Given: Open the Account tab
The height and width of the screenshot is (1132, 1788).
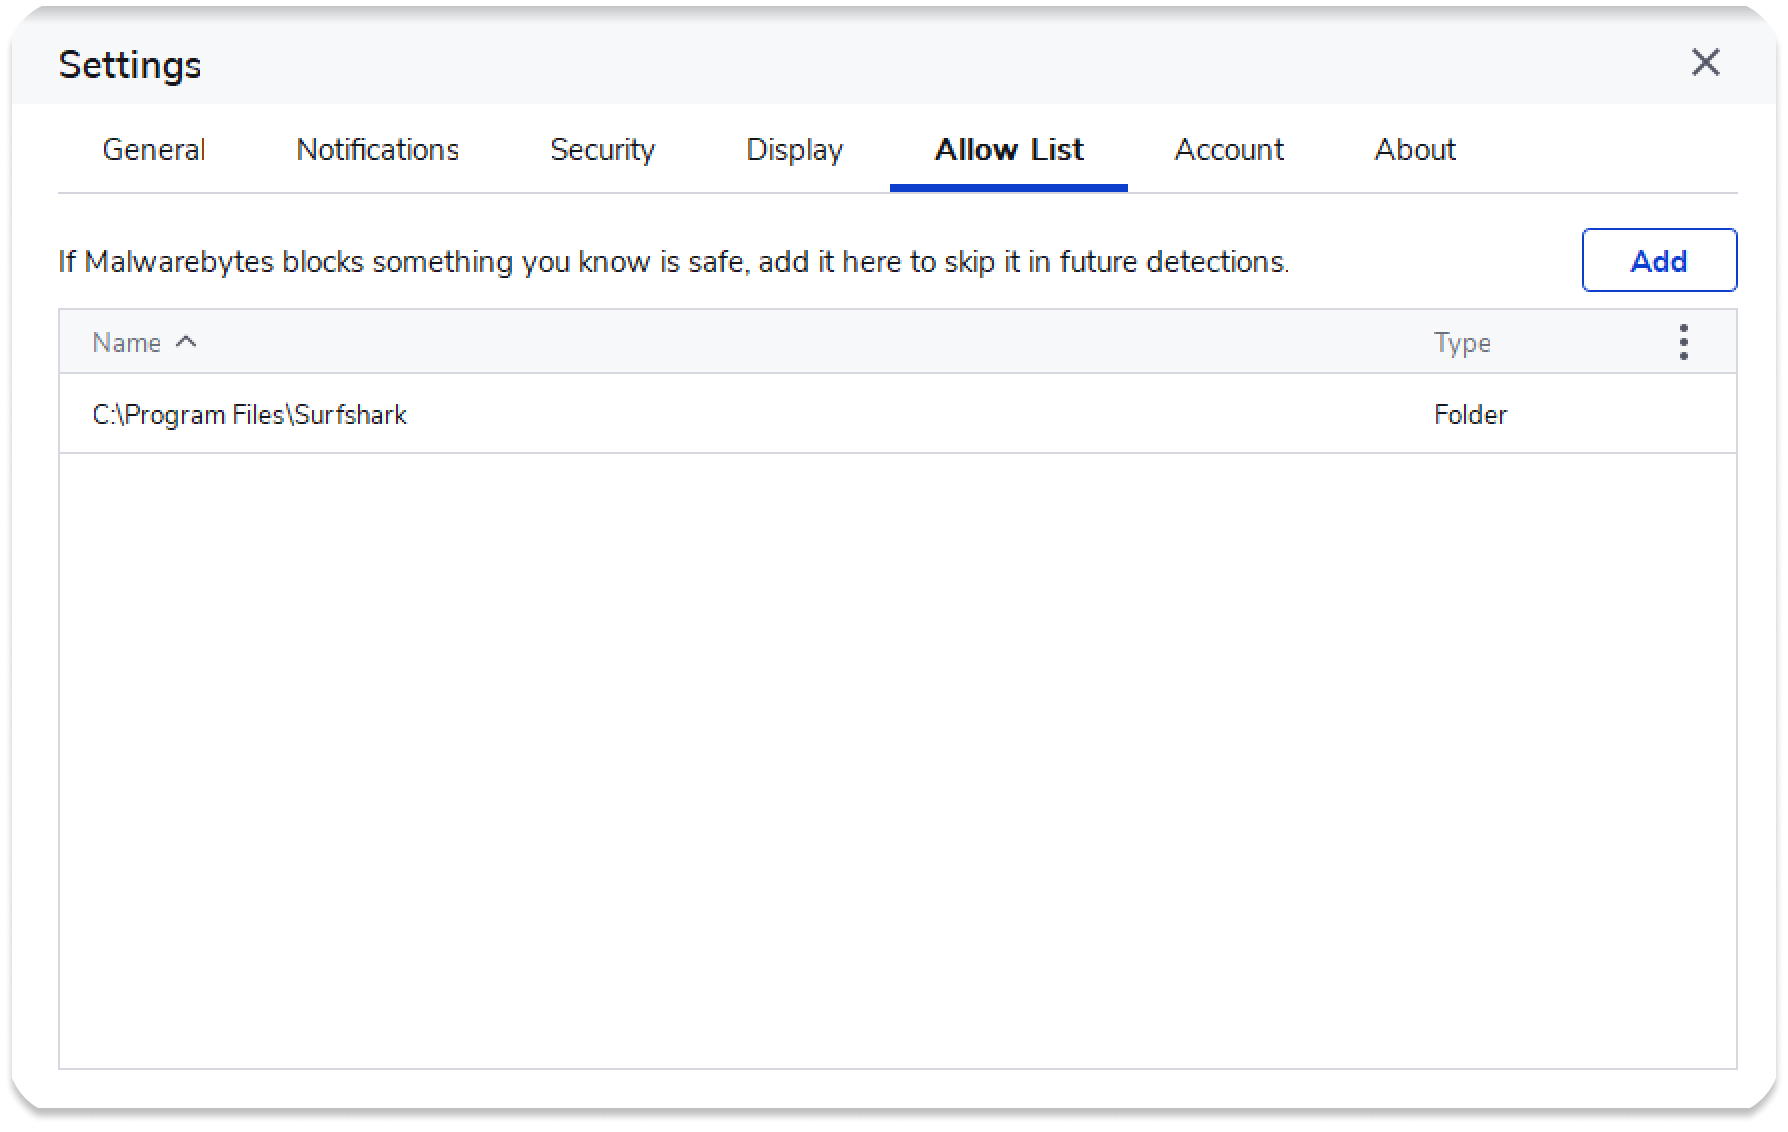Looking at the screenshot, I should [x=1228, y=150].
